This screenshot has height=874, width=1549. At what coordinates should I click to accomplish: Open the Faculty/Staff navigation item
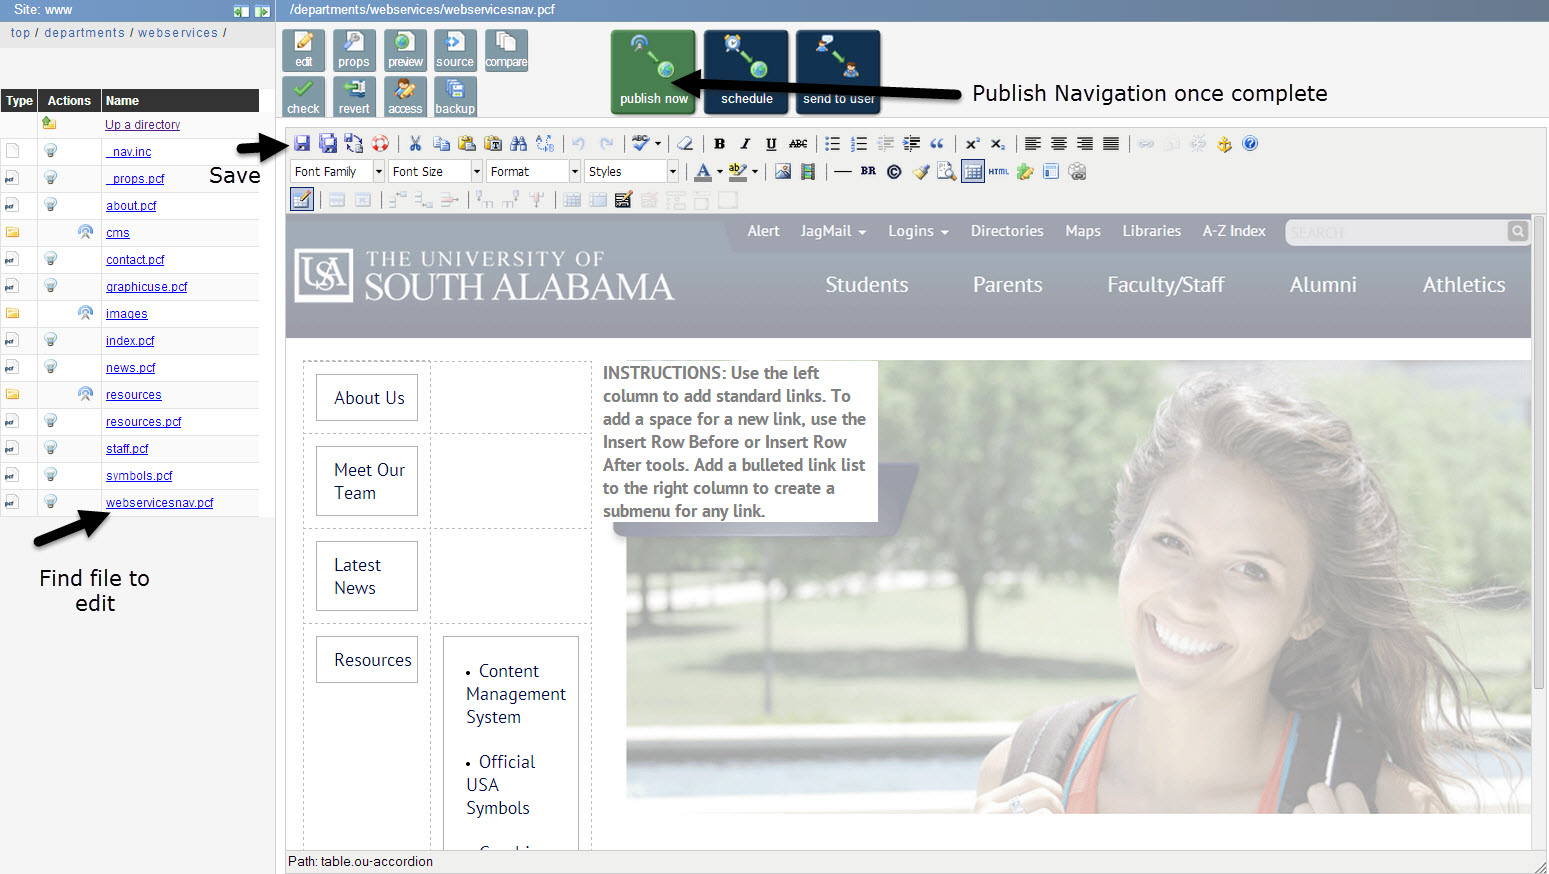pos(1166,285)
